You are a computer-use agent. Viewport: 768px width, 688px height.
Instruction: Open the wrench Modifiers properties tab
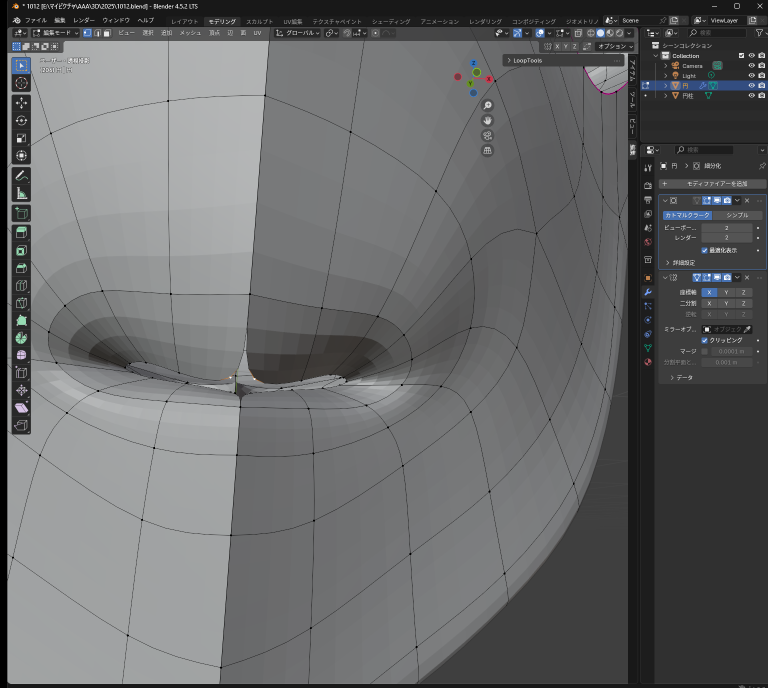pyautogui.click(x=647, y=291)
